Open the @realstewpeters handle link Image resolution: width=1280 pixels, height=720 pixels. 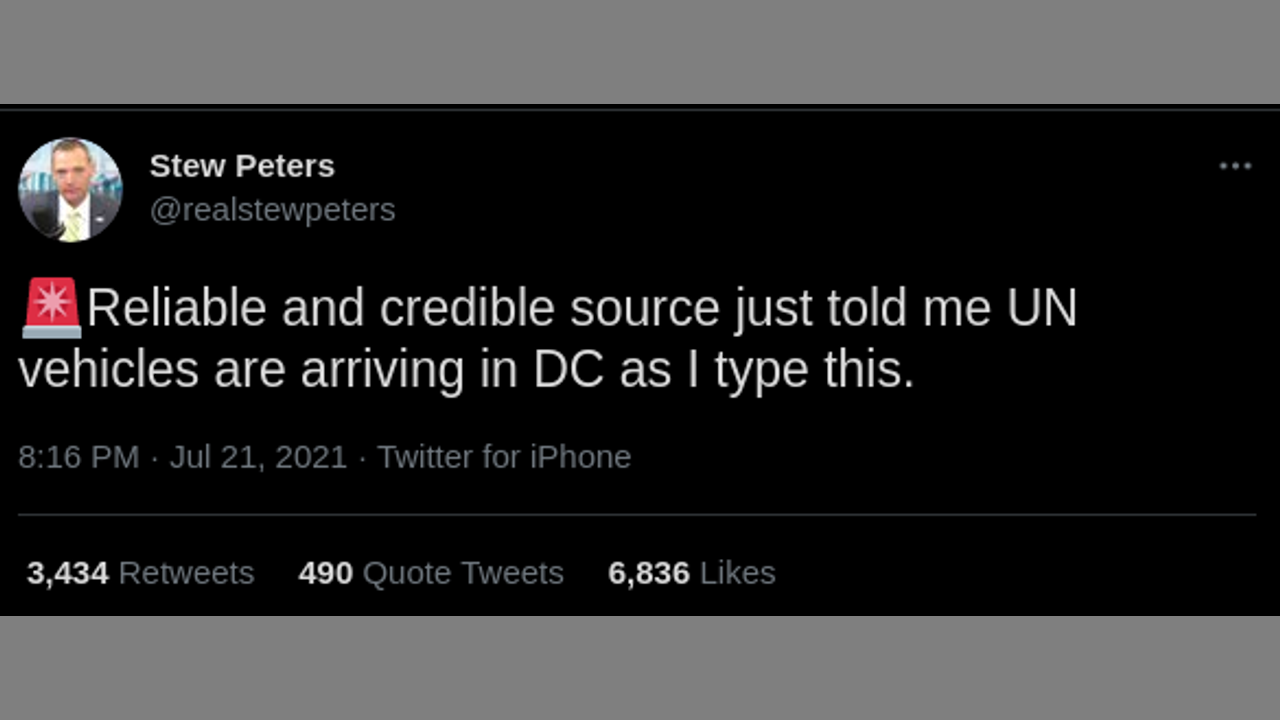272,210
